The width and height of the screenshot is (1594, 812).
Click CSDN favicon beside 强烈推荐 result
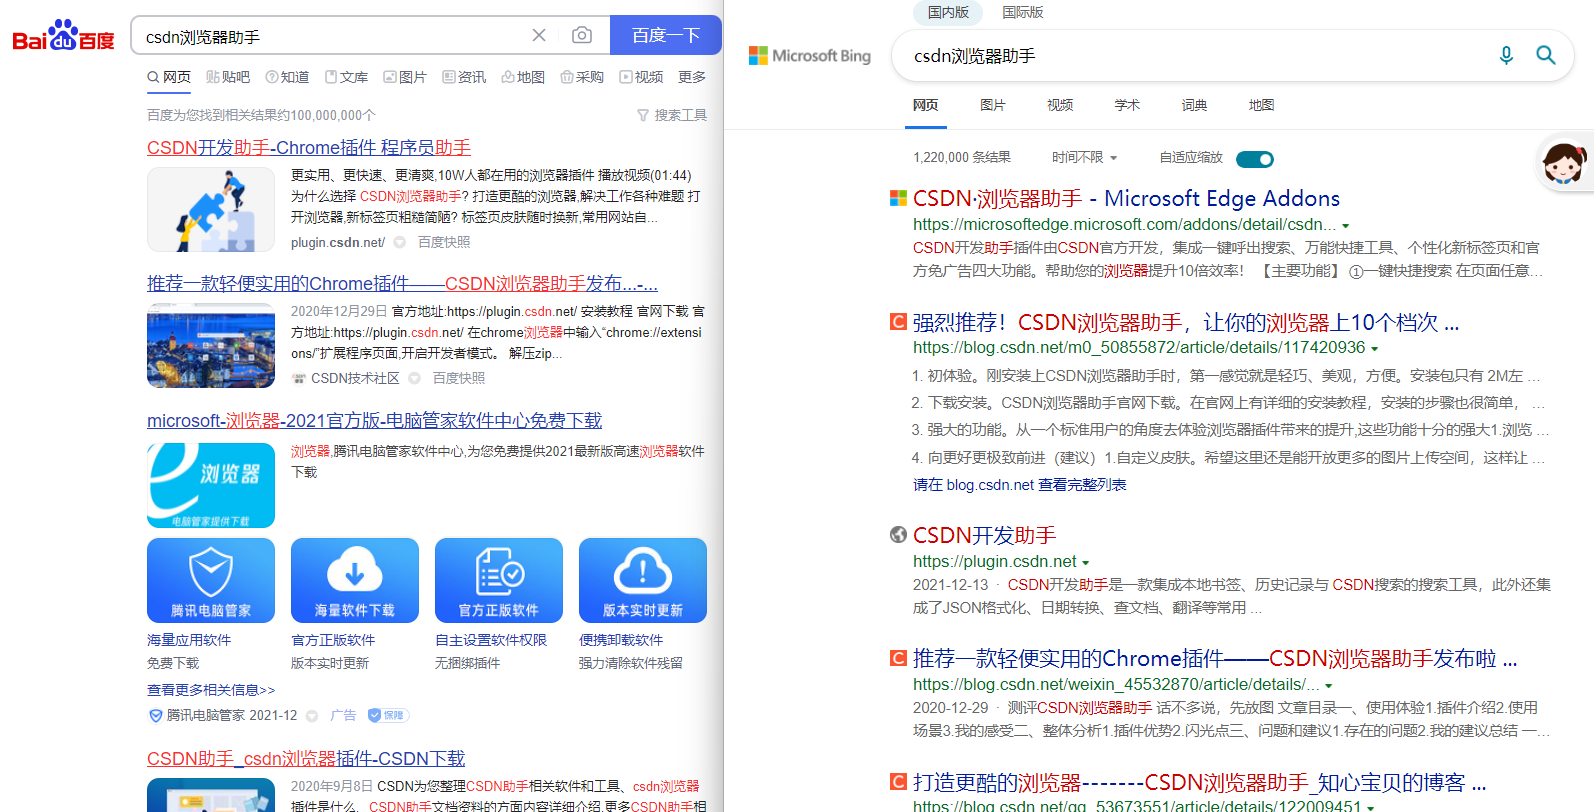coord(898,321)
